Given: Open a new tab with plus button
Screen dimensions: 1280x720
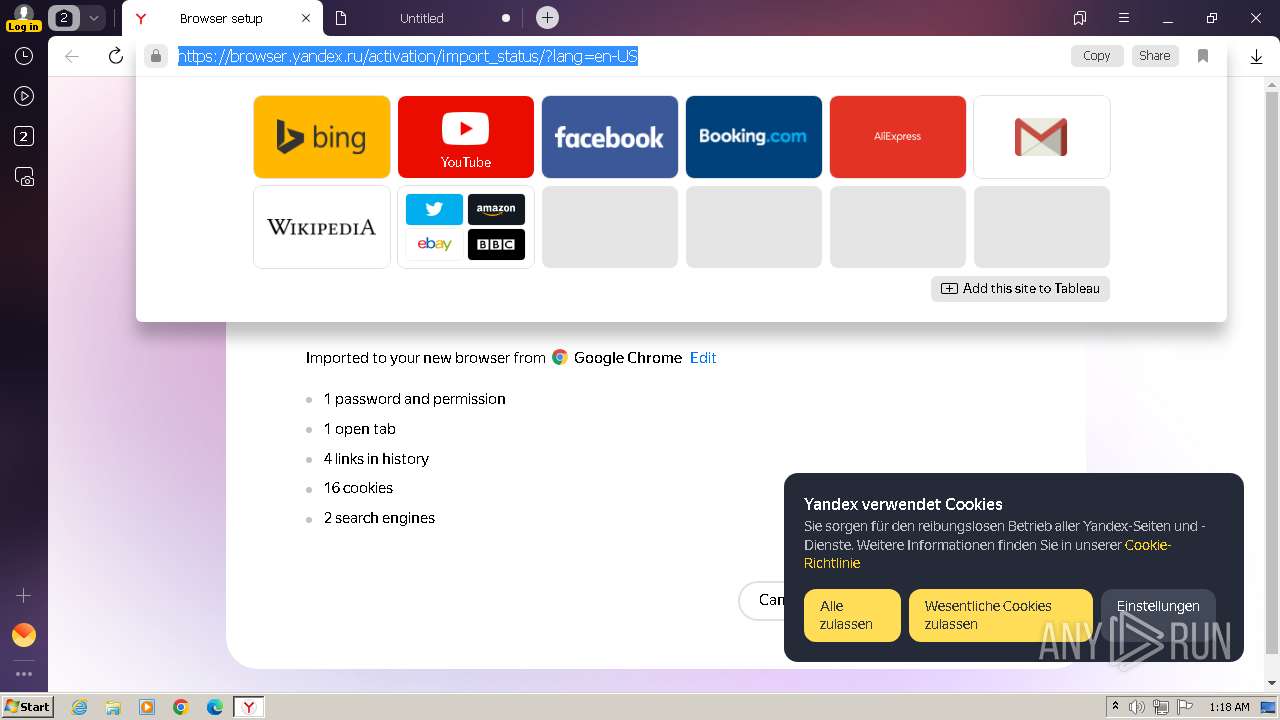Looking at the screenshot, I should pyautogui.click(x=547, y=18).
